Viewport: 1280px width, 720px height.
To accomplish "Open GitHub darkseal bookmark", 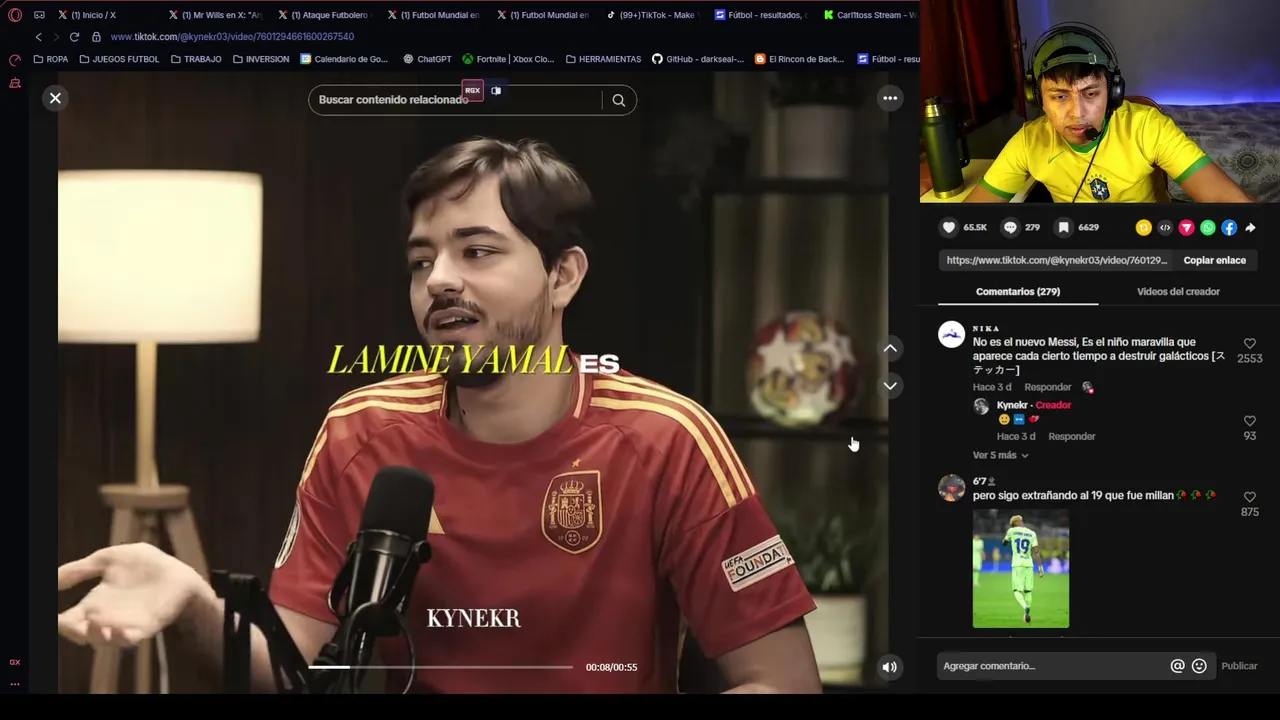I will [x=698, y=59].
